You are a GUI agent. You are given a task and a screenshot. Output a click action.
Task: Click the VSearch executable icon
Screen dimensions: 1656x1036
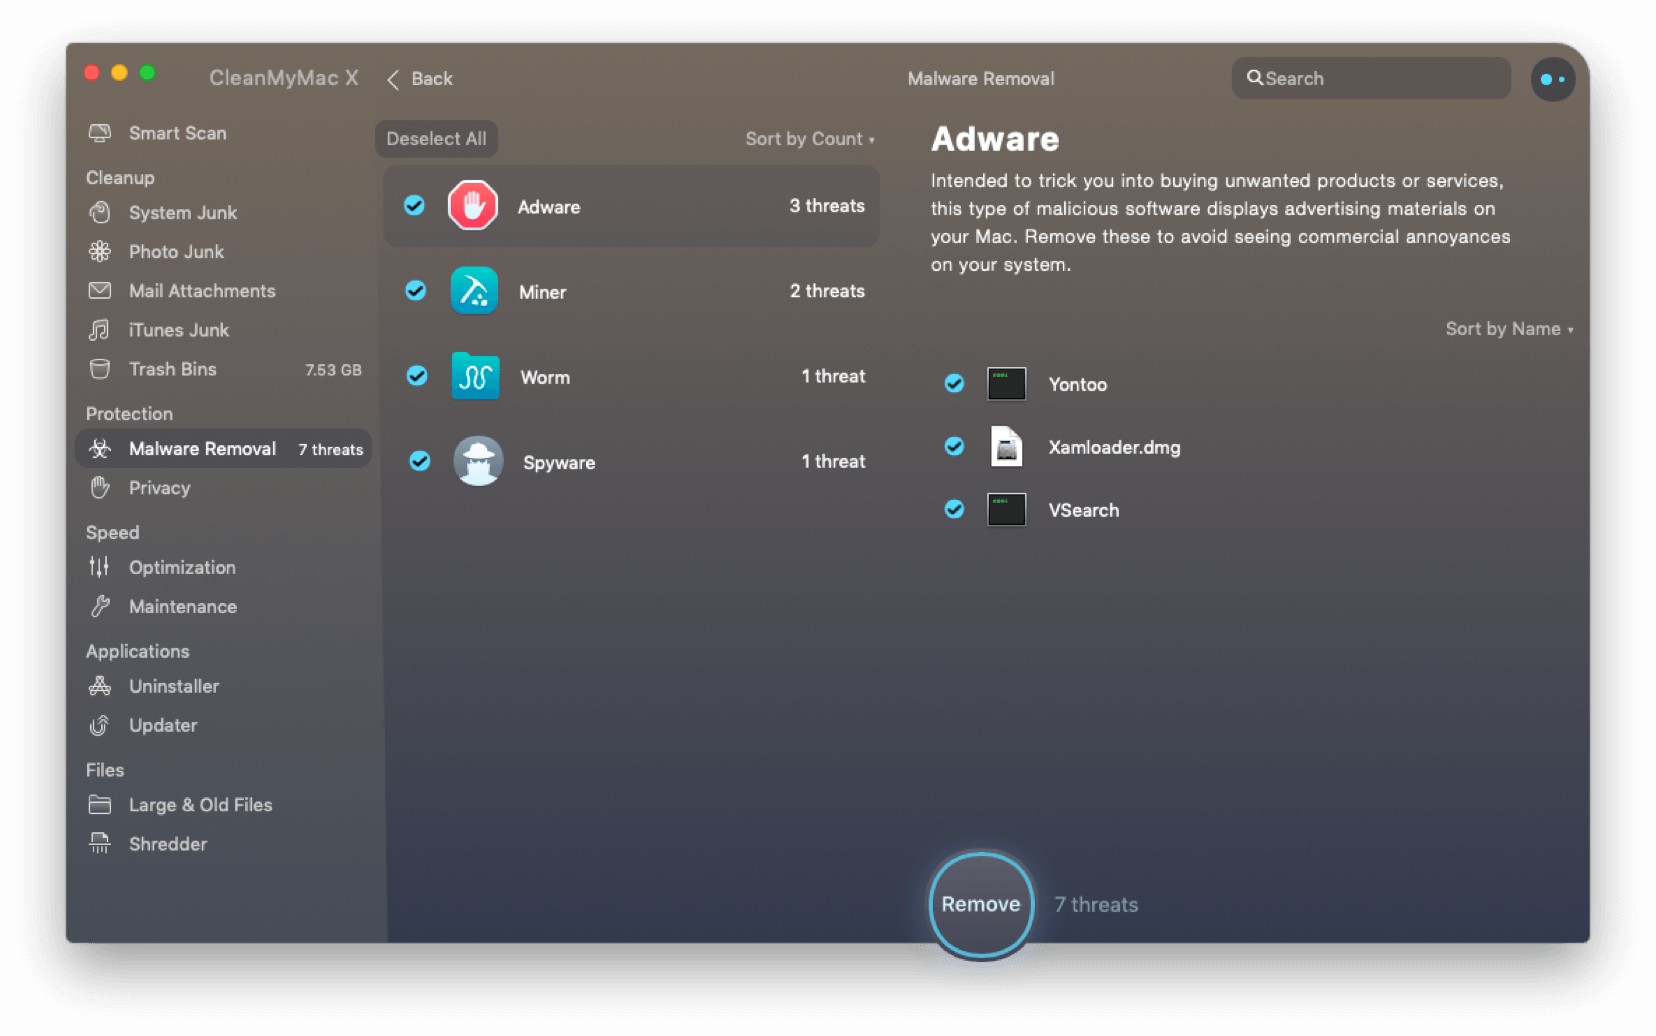pyautogui.click(x=1006, y=510)
